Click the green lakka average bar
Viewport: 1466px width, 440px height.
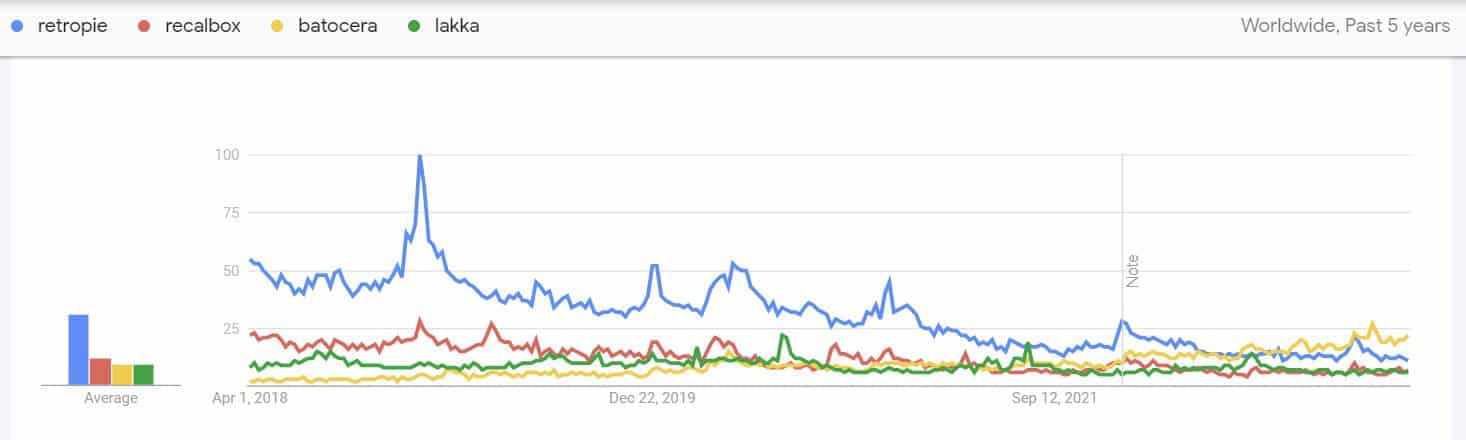point(144,374)
